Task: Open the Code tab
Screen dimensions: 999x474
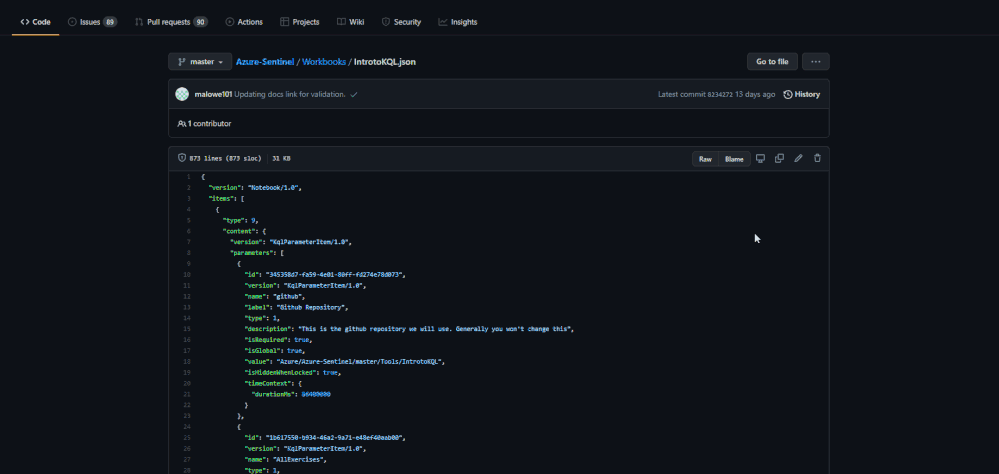Action: [x=35, y=22]
